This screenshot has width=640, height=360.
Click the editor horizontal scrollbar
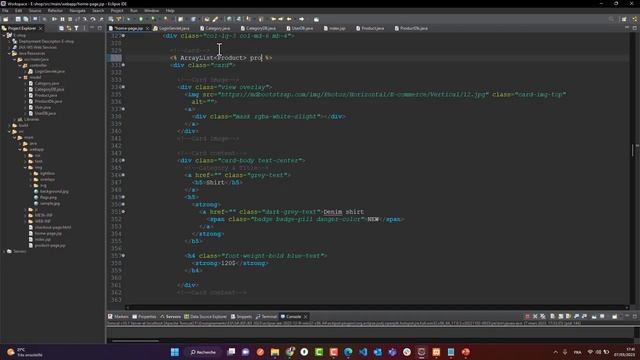pos(377,308)
